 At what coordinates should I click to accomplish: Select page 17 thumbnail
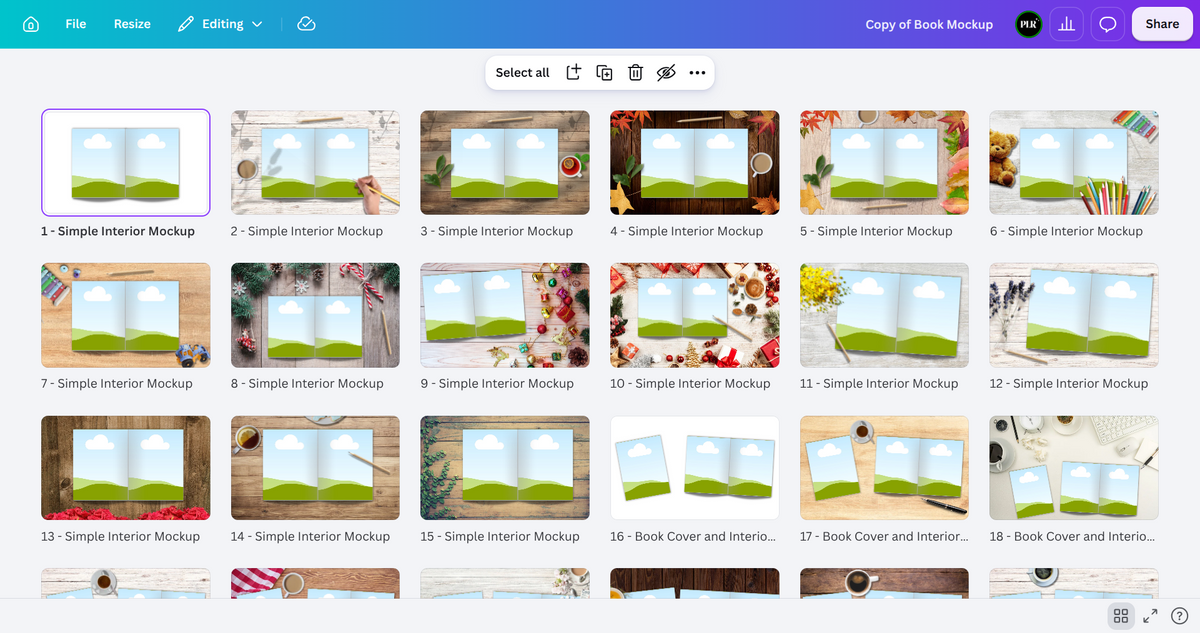884,468
